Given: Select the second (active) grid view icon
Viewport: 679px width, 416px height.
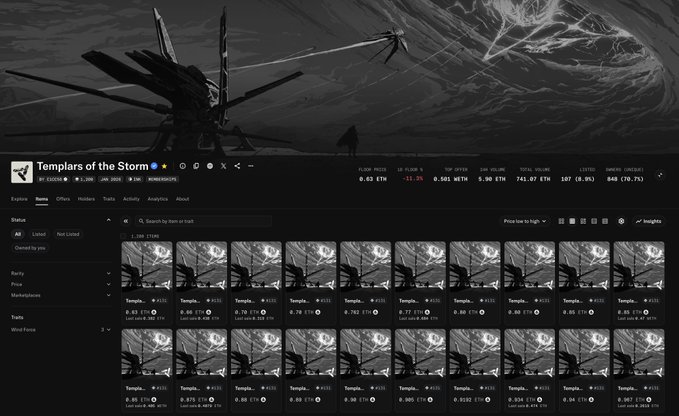Looking at the screenshot, I should point(572,221).
